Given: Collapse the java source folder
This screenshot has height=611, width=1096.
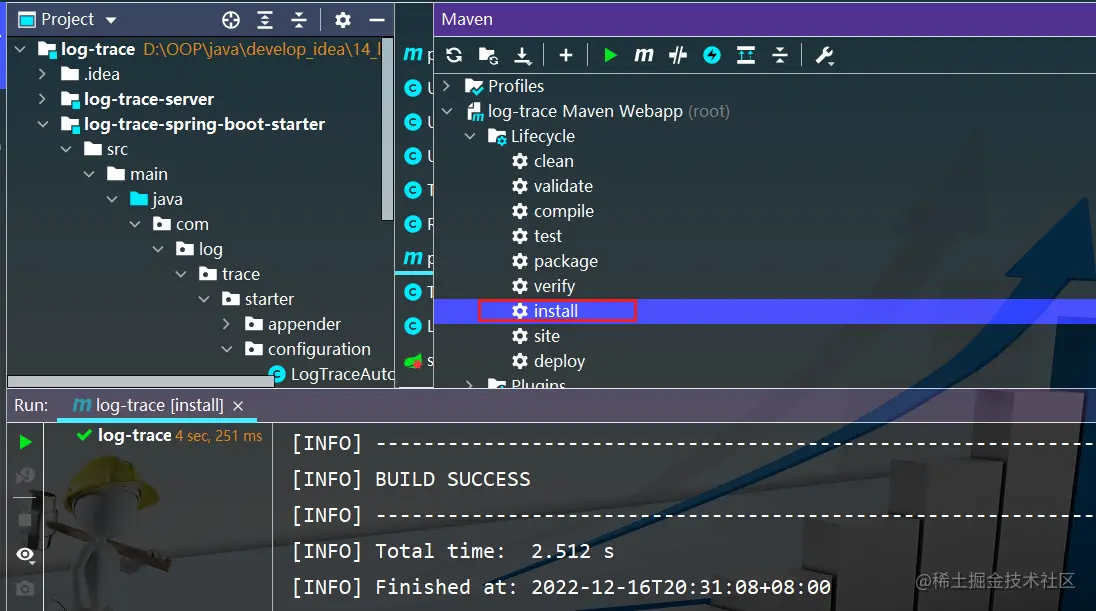Looking at the screenshot, I should (112, 199).
